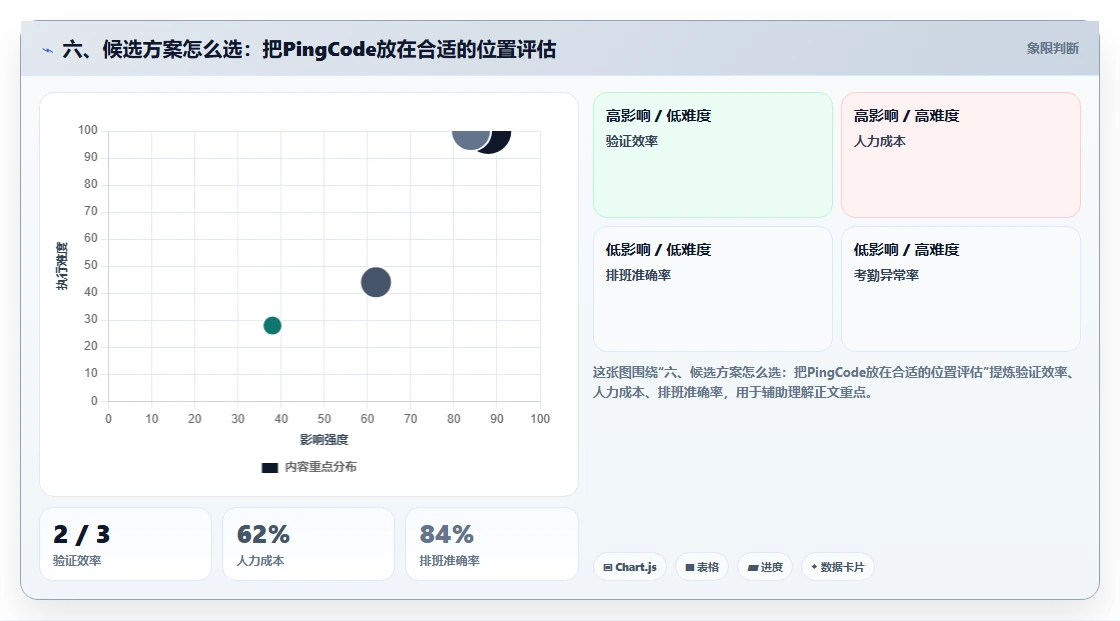Click 人力成本 text in red quadrant card

(x=880, y=141)
